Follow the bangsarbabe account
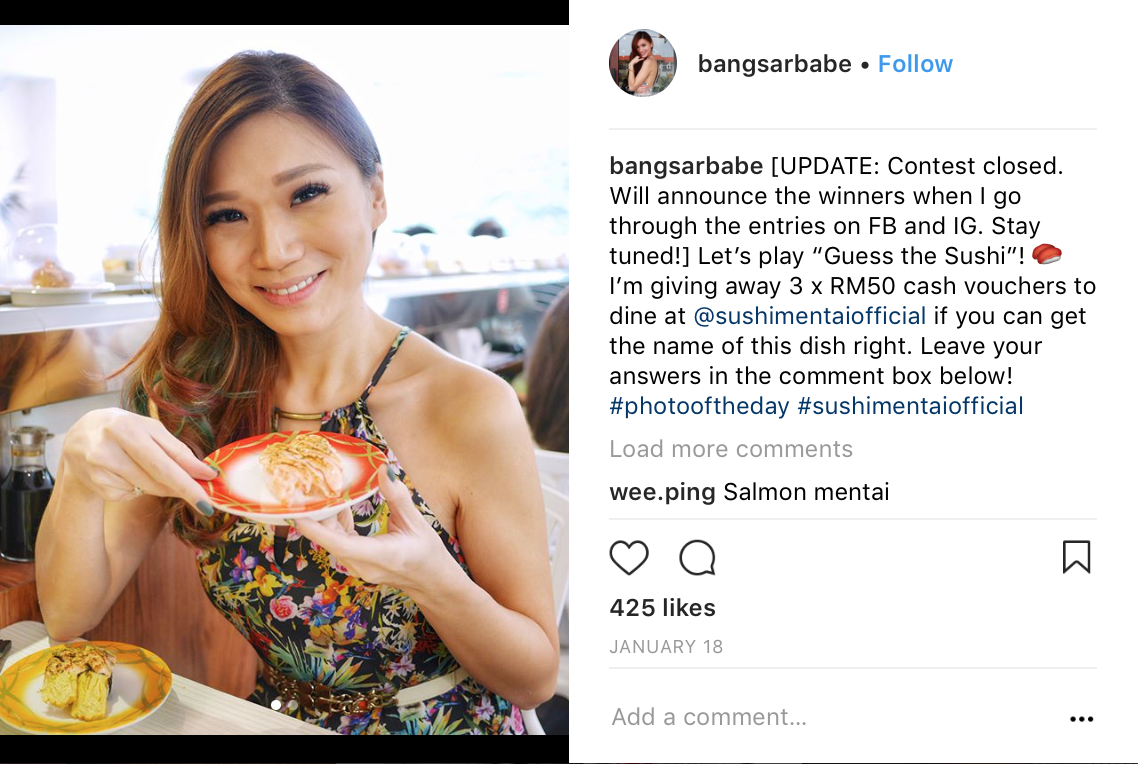 point(915,64)
